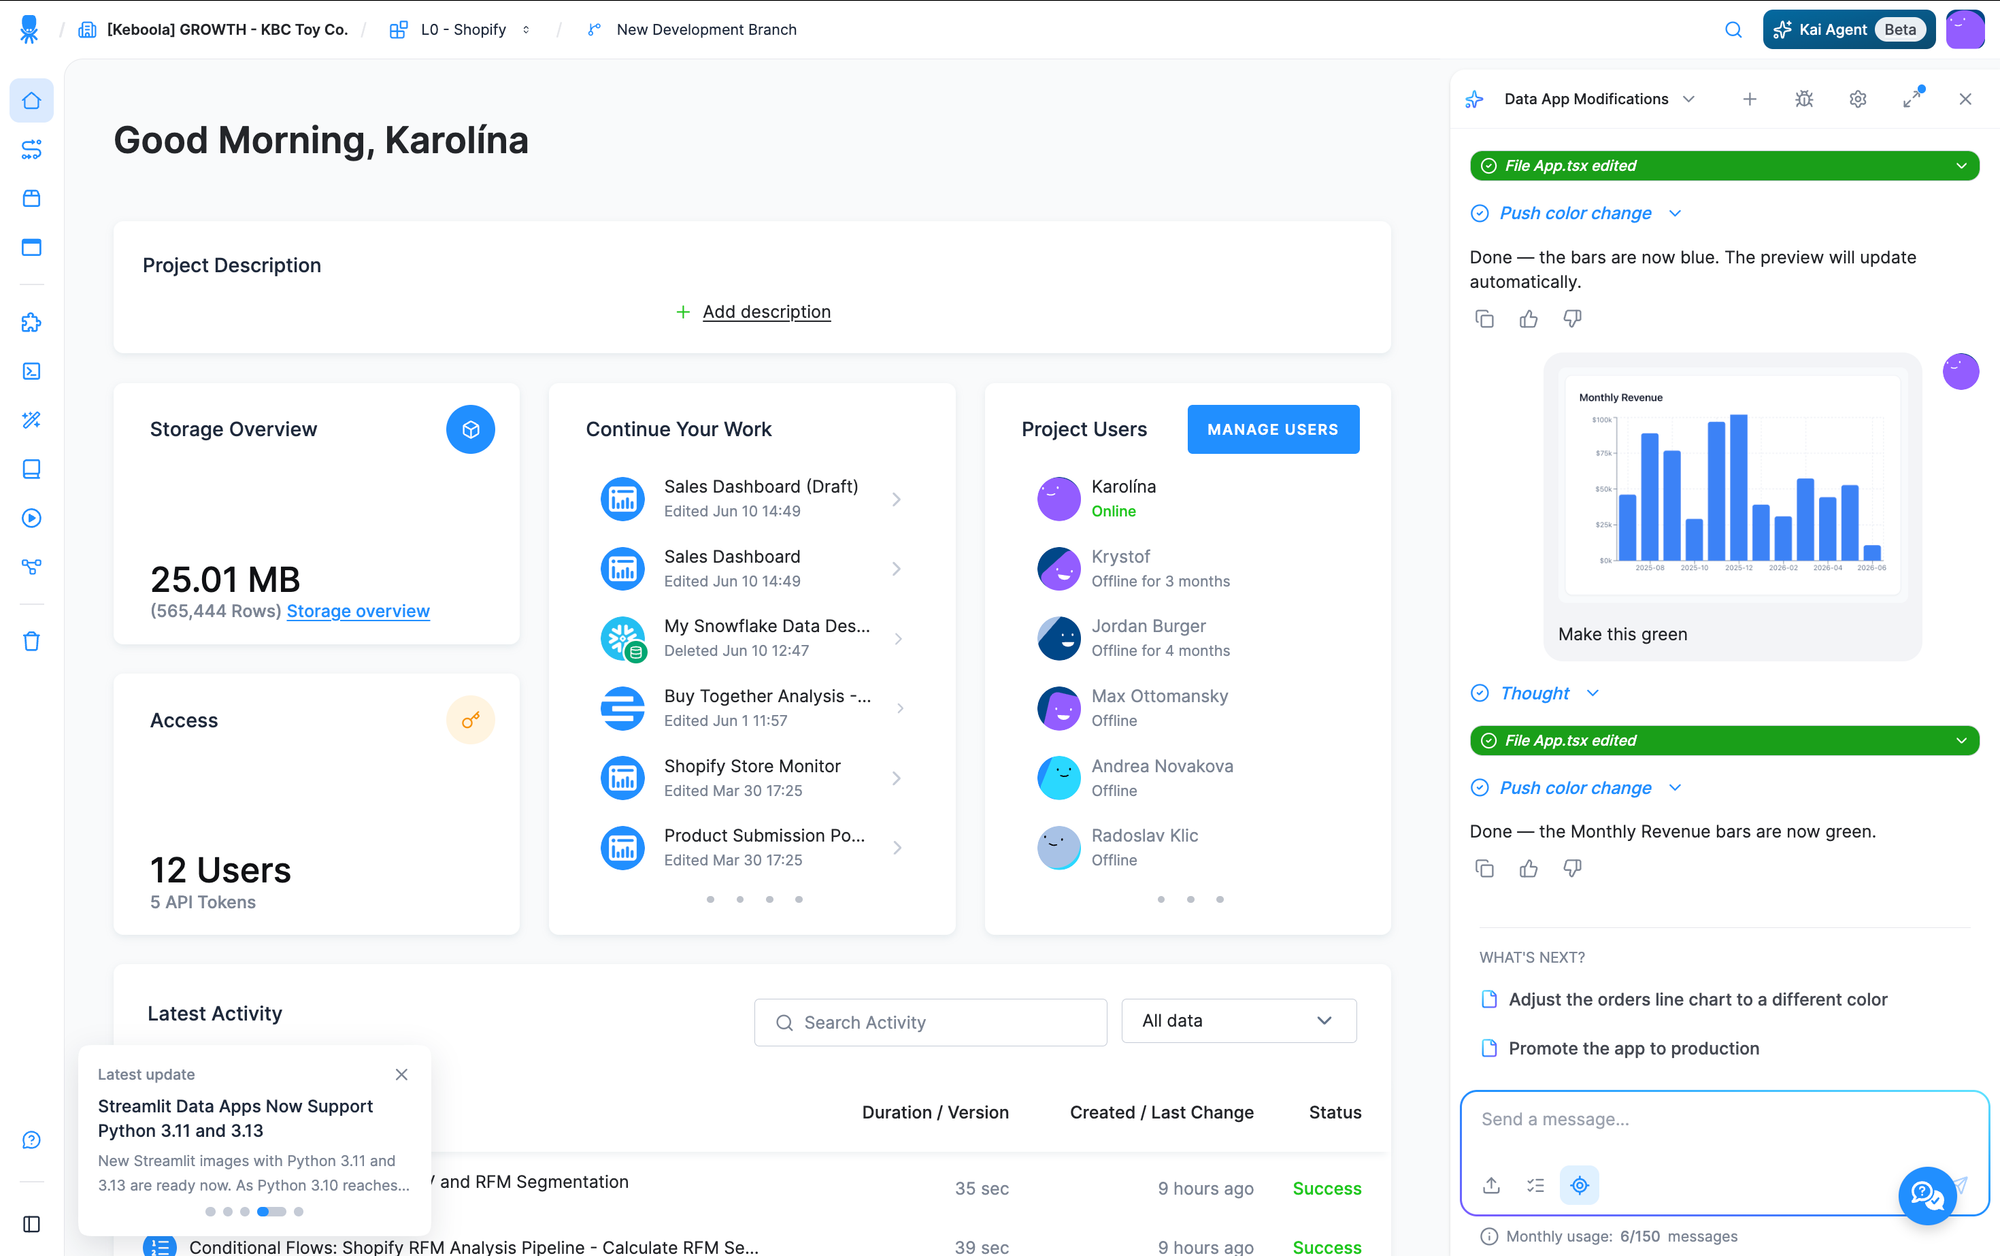Open the Flows icon in sidebar

(x=32, y=150)
